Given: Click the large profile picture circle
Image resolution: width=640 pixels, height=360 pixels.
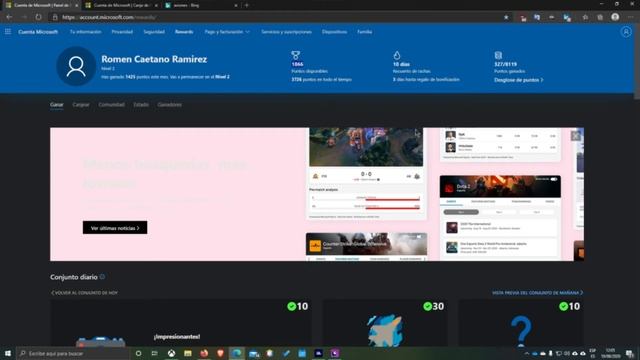Looking at the screenshot, I should click(76, 66).
